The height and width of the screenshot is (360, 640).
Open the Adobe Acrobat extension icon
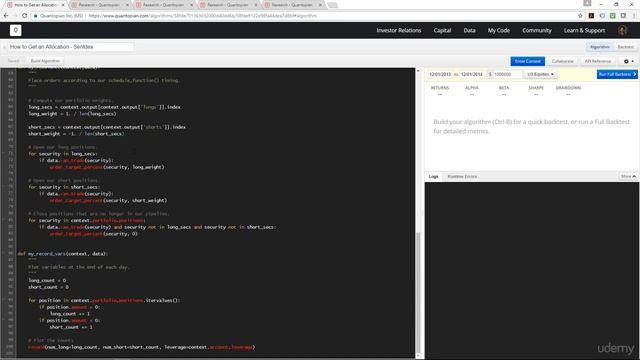pyautogui.click(x=591, y=16)
